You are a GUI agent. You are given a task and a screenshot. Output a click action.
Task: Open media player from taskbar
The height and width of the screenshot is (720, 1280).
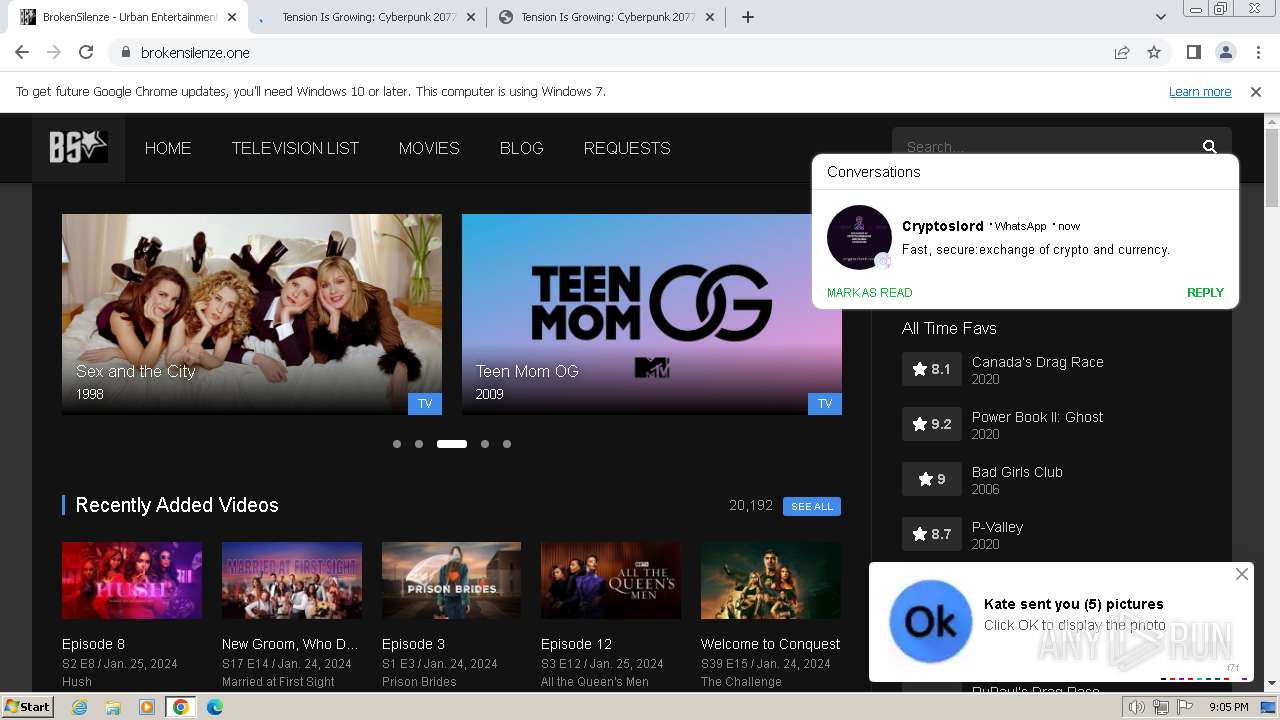(x=146, y=707)
